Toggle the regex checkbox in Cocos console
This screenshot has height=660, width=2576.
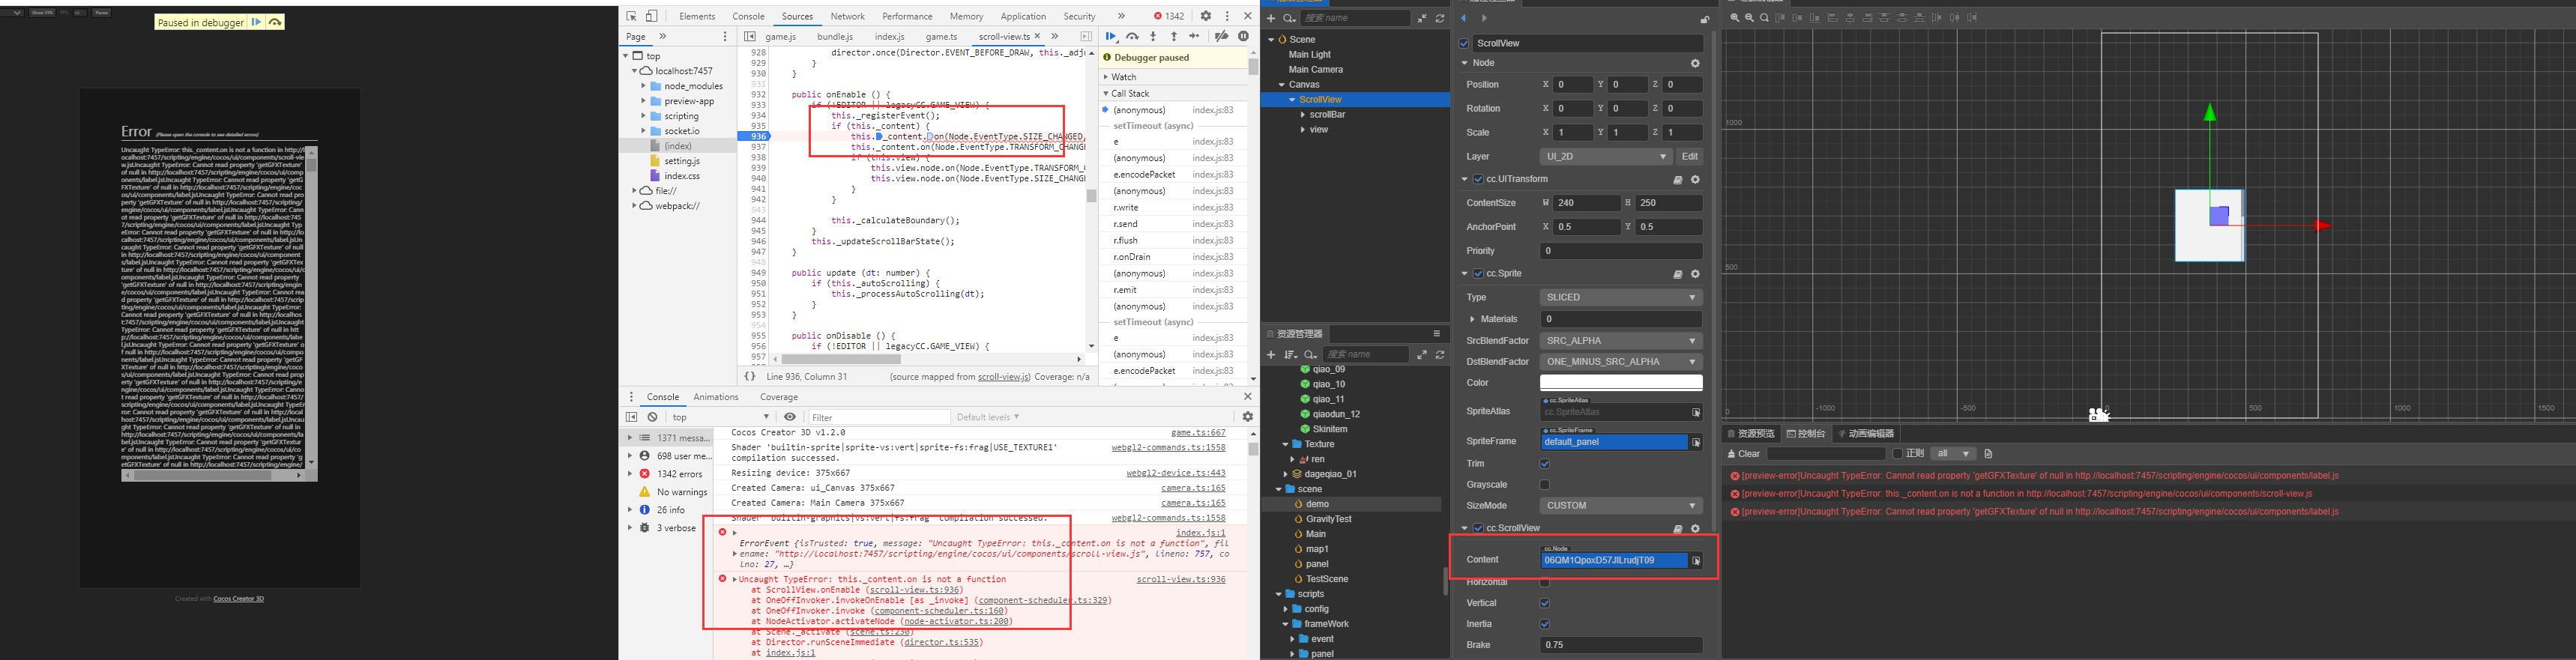pyautogui.click(x=1897, y=454)
